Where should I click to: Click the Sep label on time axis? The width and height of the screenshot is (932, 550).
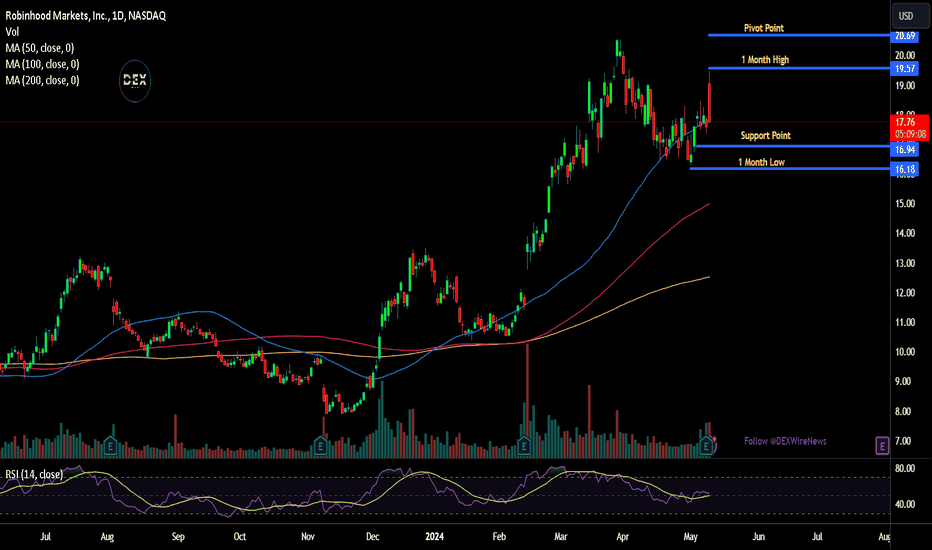click(x=178, y=537)
